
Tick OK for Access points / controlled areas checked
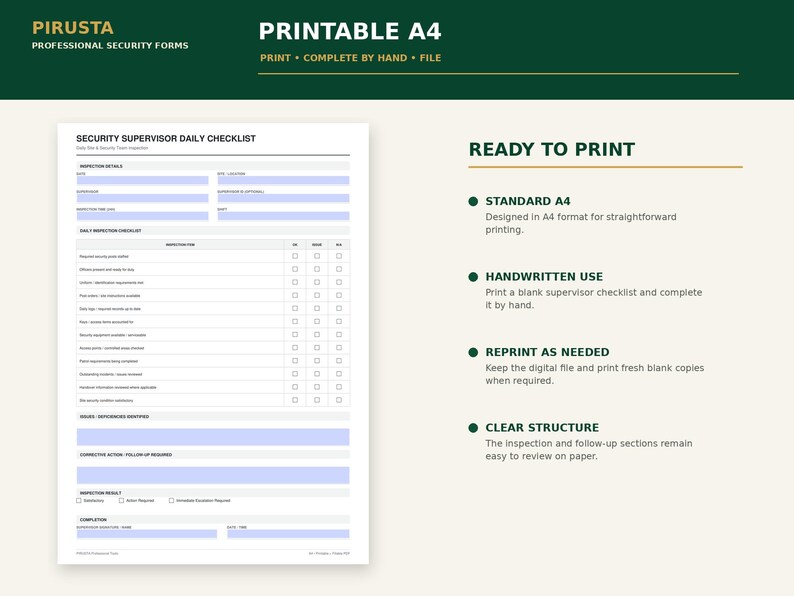coord(295,348)
